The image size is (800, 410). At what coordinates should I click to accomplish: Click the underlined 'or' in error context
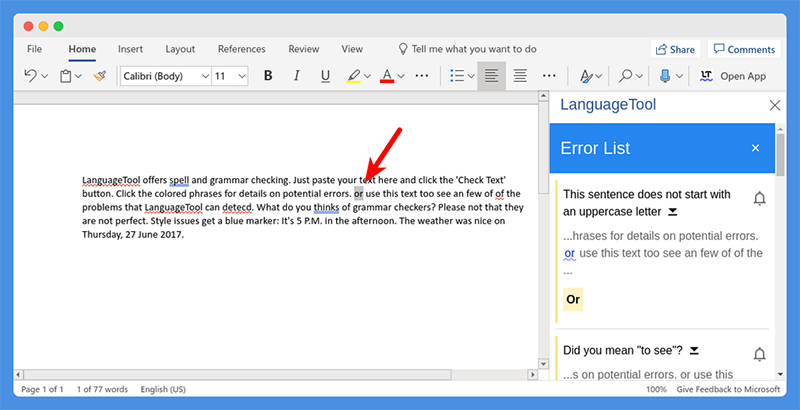(x=569, y=253)
